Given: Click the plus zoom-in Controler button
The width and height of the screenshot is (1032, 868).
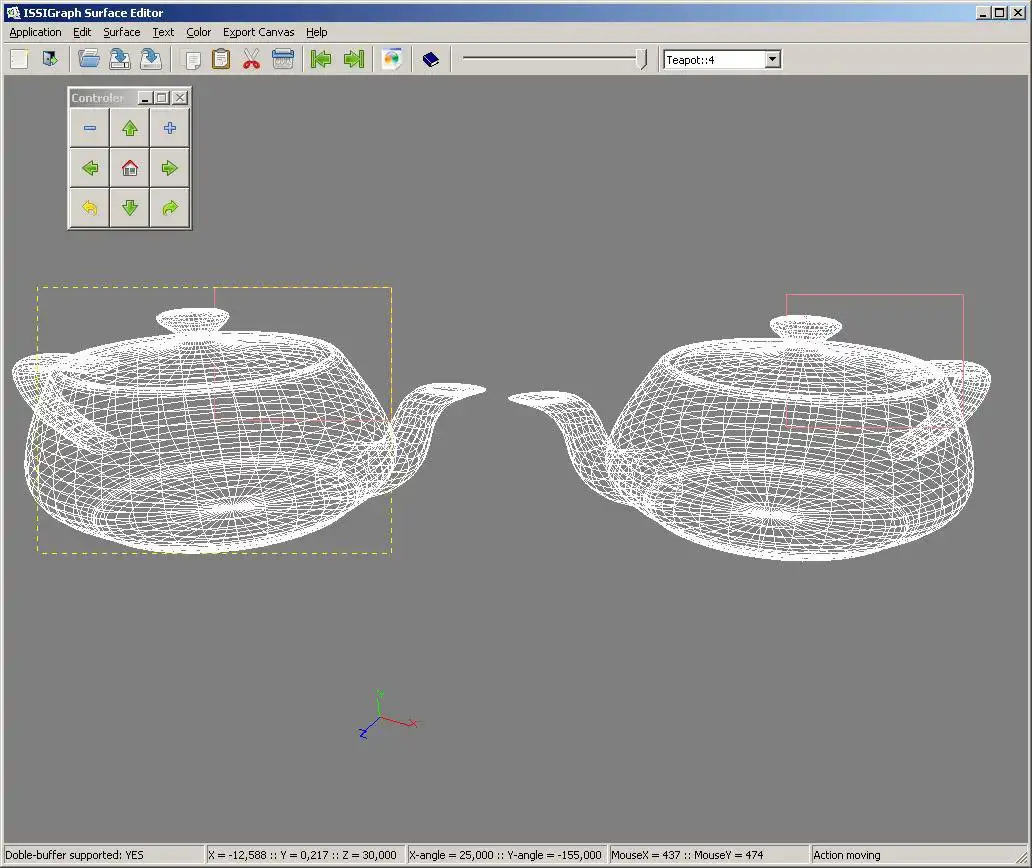Looking at the screenshot, I should coord(170,128).
